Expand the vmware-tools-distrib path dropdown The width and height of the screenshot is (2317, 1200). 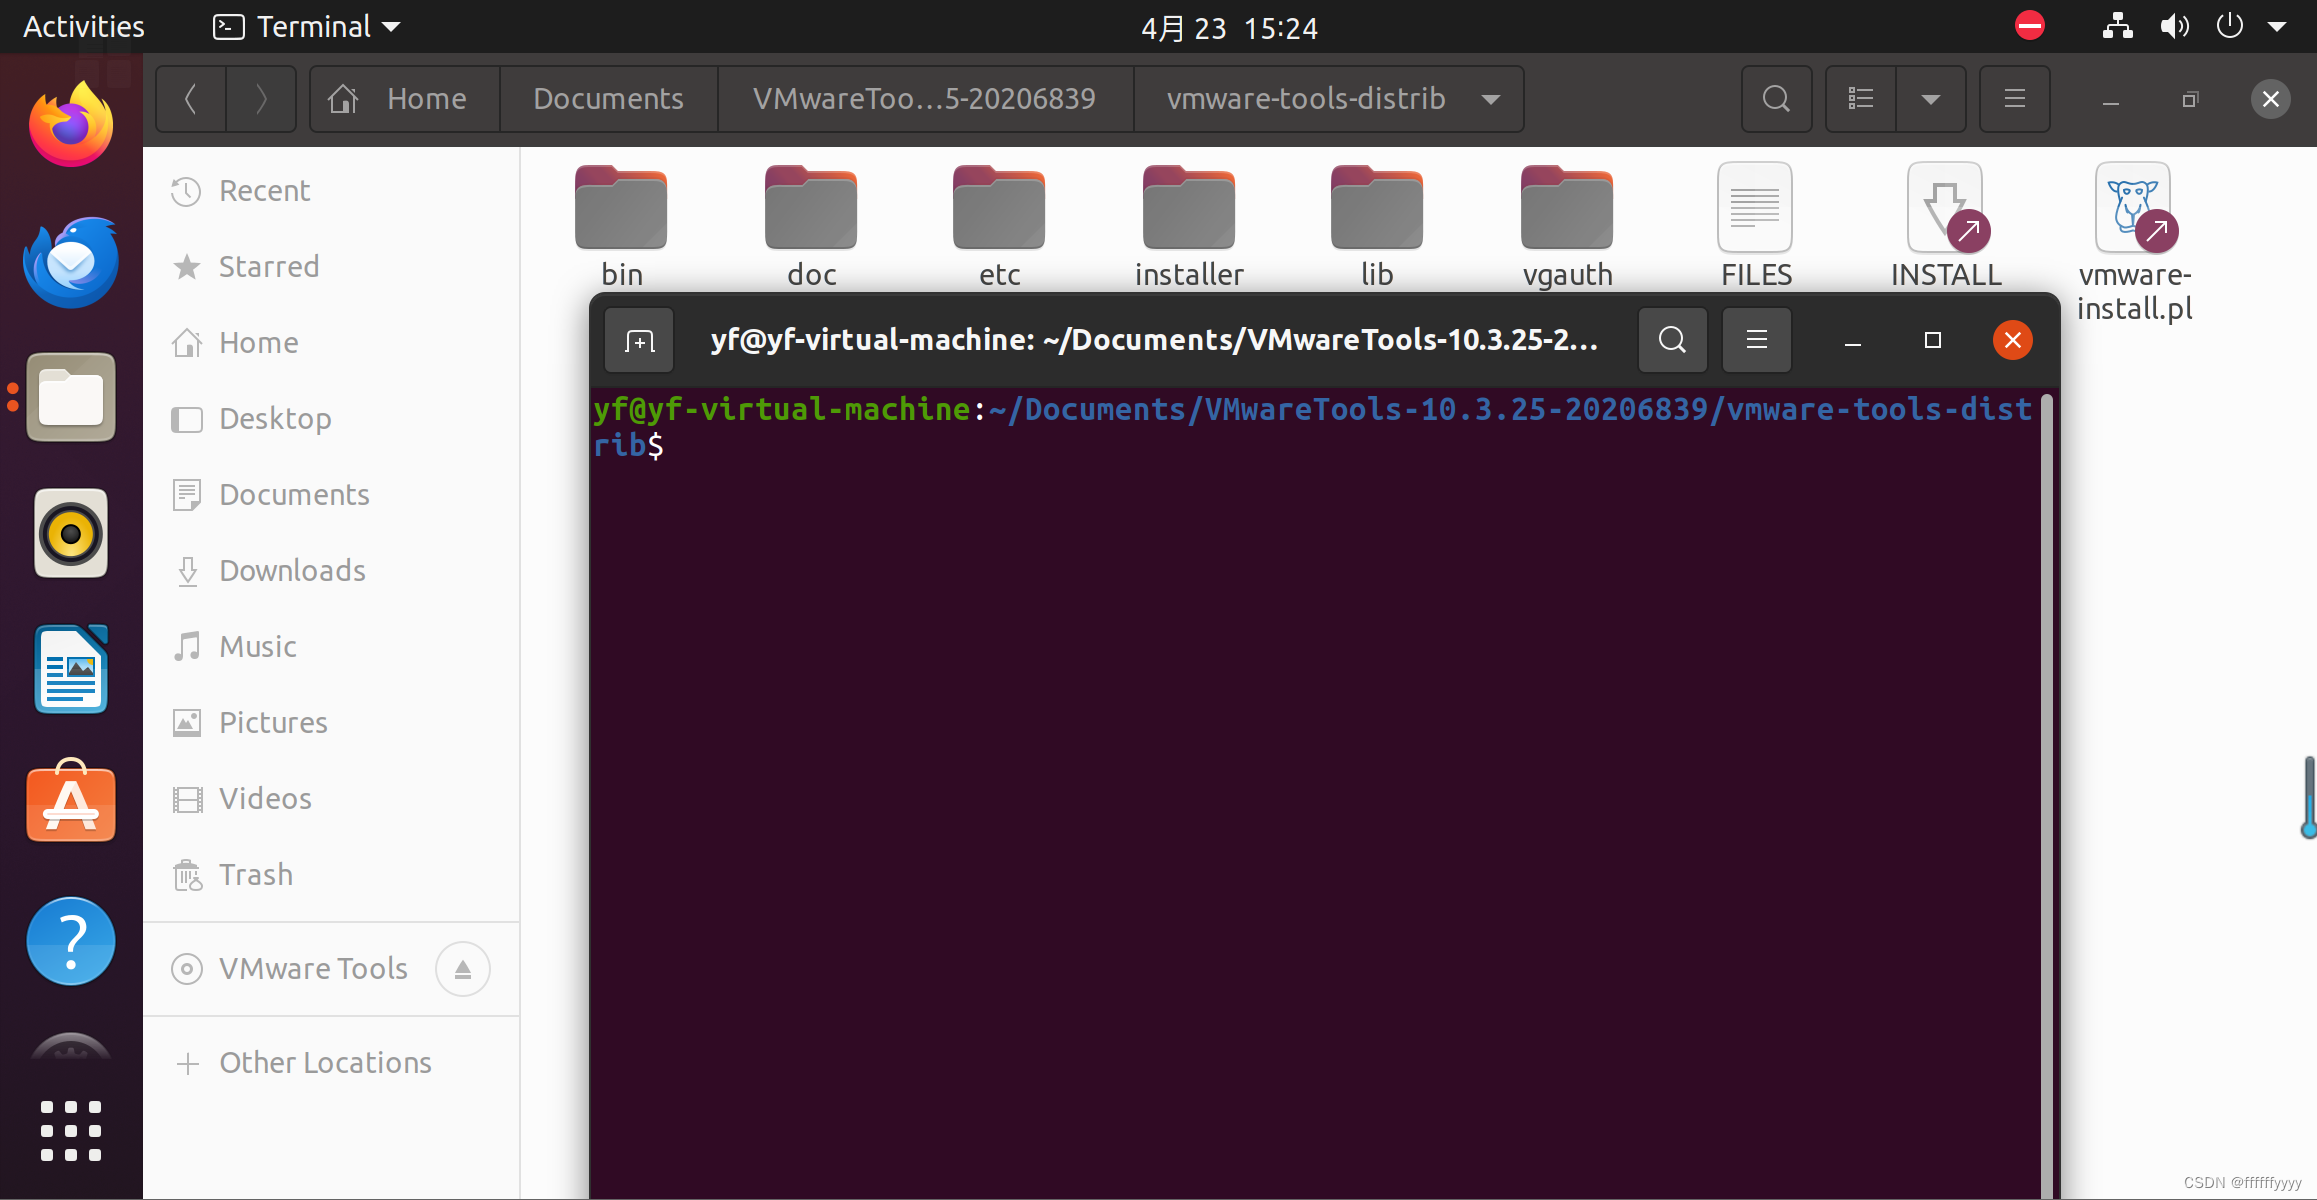(x=1491, y=99)
